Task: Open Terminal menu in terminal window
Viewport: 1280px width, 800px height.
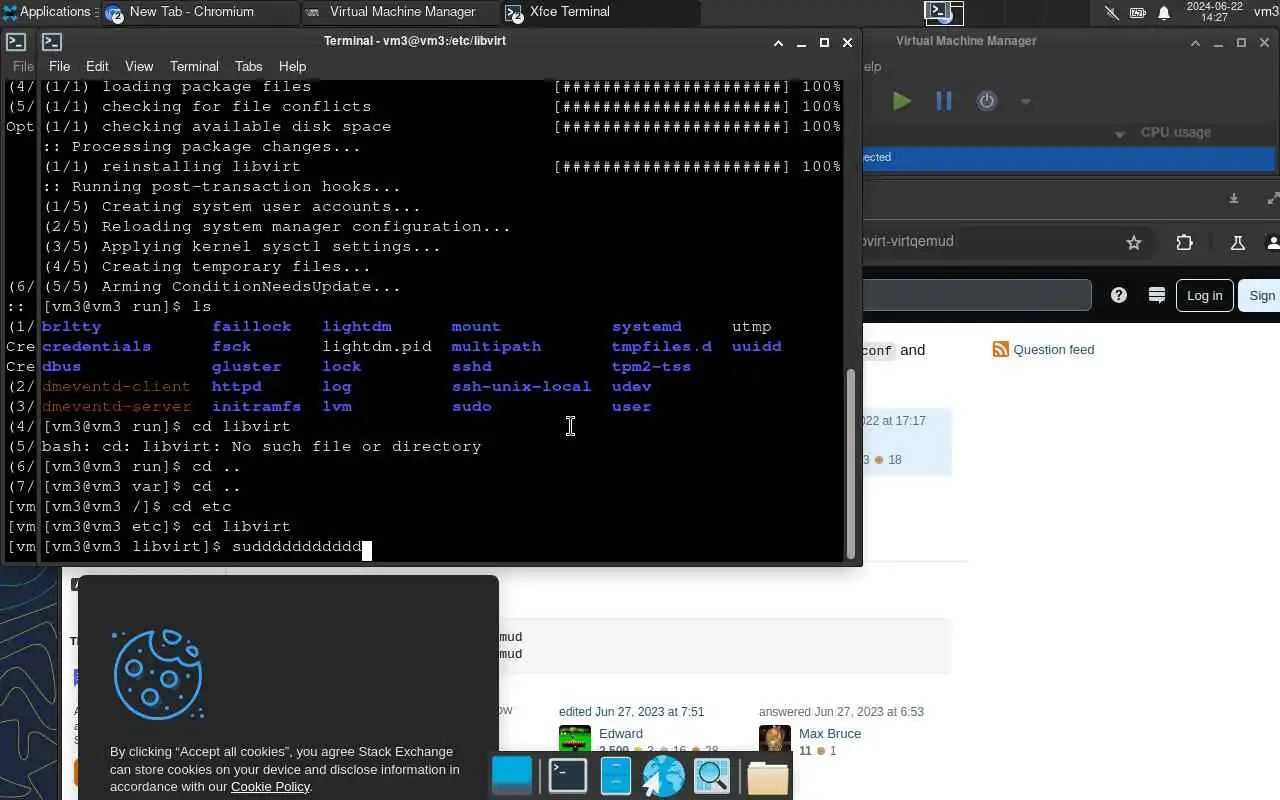Action: coord(194,66)
